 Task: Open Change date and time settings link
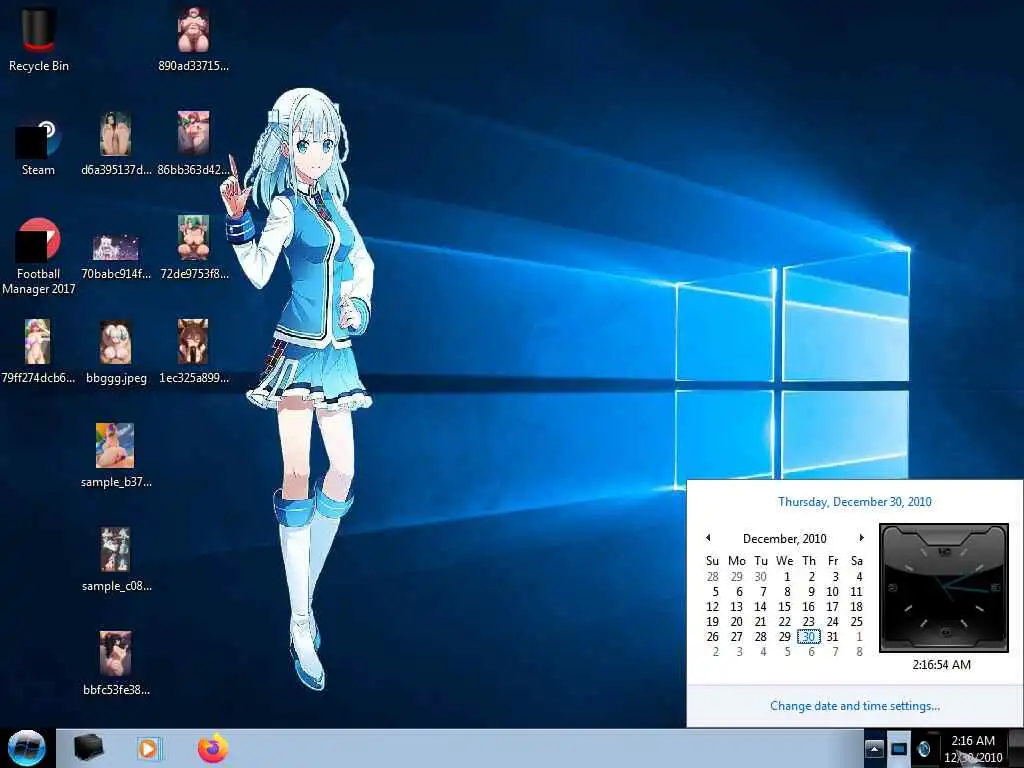point(855,706)
